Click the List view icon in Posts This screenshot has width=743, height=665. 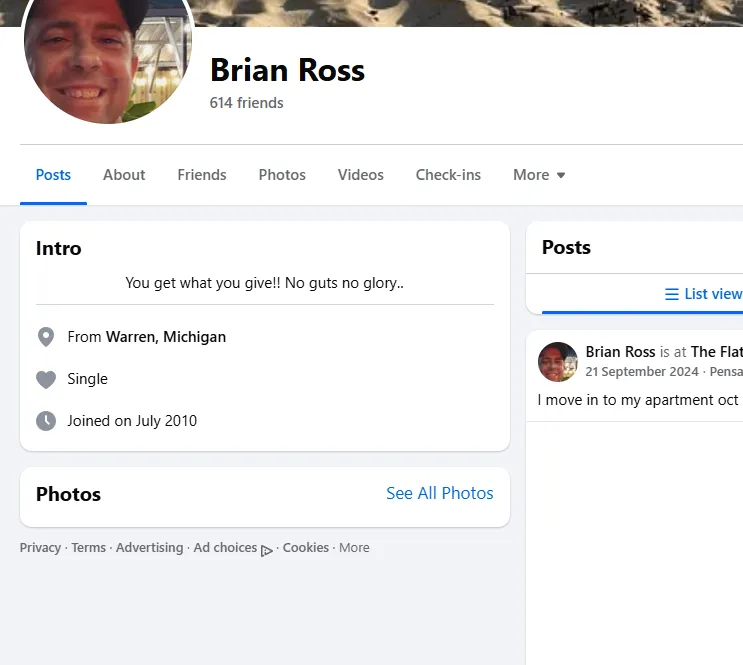tap(672, 294)
